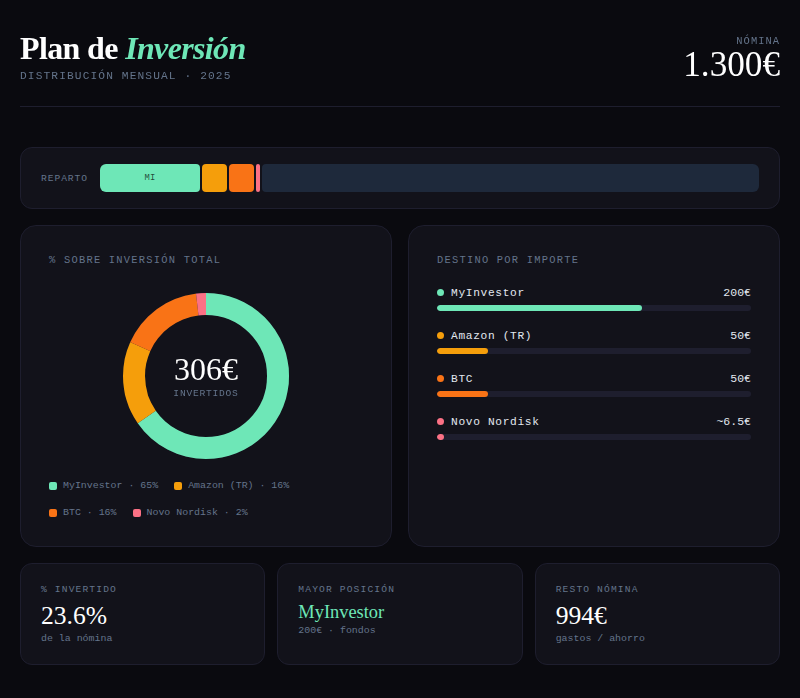Click the MyInvestor · 65% legend text

[x=111, y=485]
